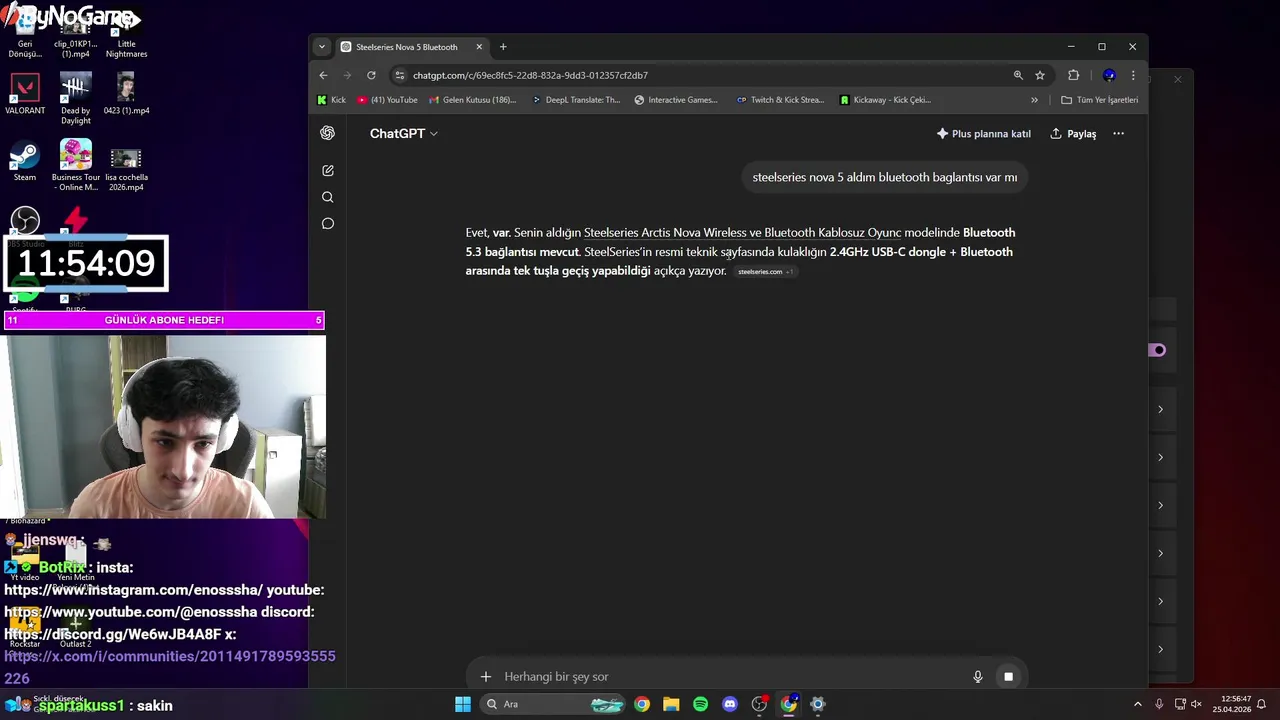Open Tüm Yer İşaretleri bookmarks folder
Screen dimensions: 1280x720
point(1100,100)
